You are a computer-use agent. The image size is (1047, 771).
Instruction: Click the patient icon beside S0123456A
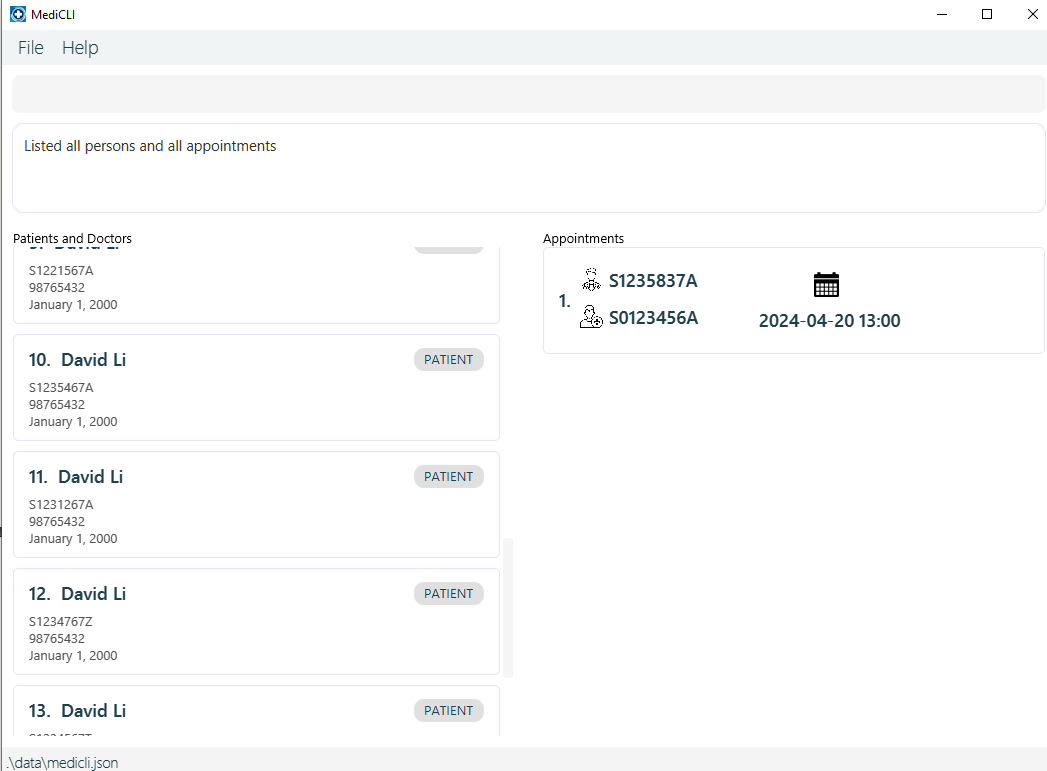click(x=591, y=316)
